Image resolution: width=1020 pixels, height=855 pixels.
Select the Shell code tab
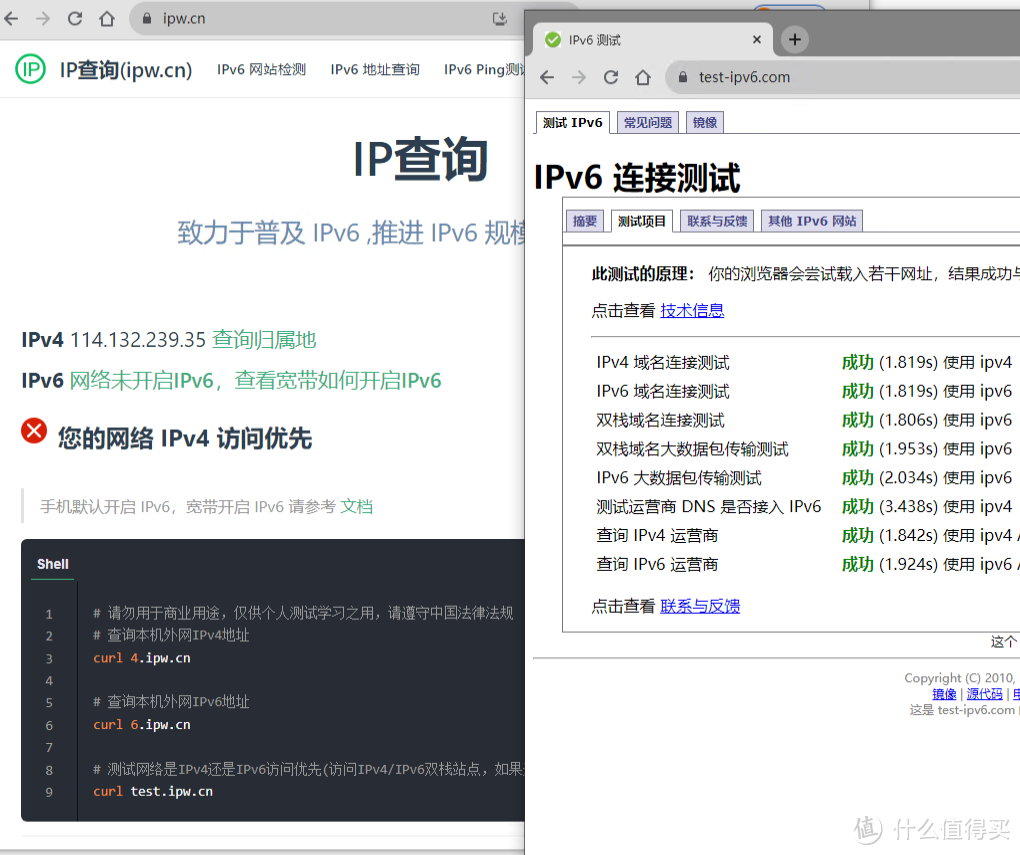(53, 564)
